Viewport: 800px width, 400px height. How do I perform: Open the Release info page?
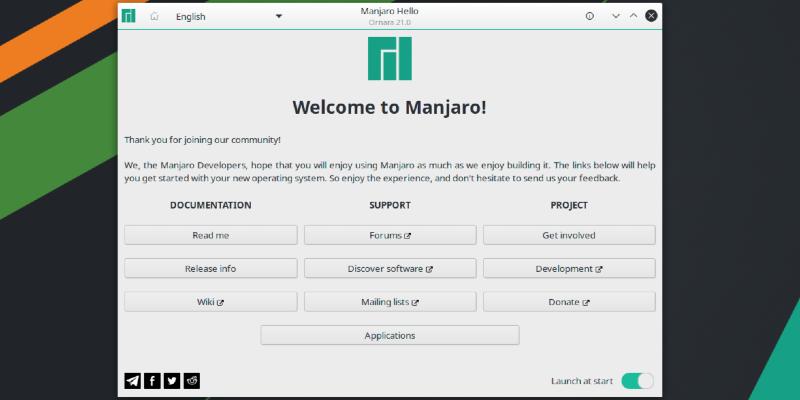[x=210, y=268]
